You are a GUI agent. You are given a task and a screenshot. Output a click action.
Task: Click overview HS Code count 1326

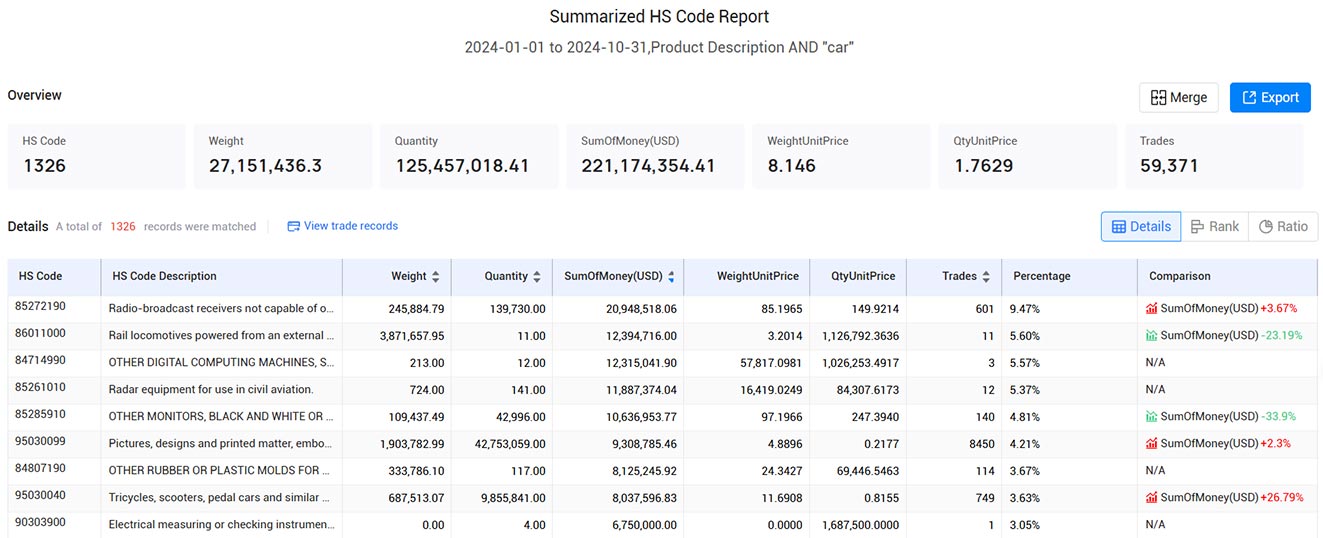coord(44,166)
